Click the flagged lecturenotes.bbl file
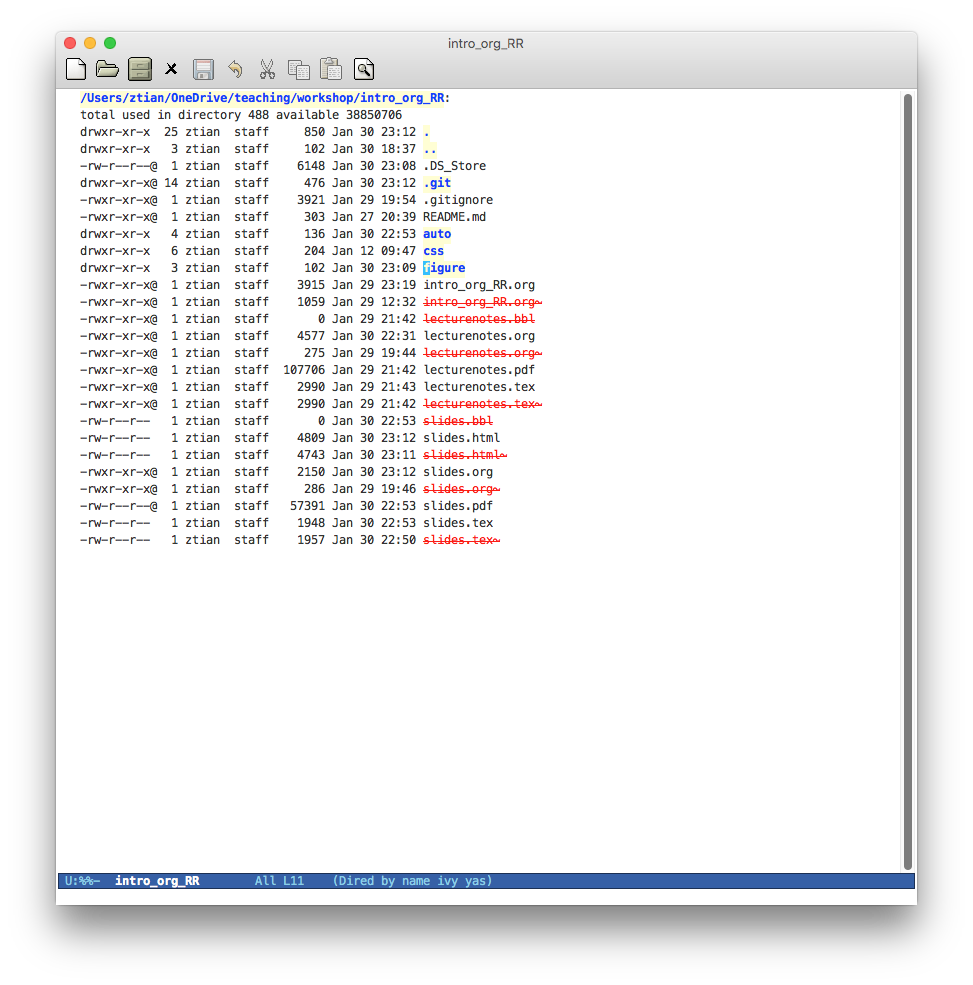The width and height of the screenshot is (973, 985). pyautogui.click(x=479, y=318)
